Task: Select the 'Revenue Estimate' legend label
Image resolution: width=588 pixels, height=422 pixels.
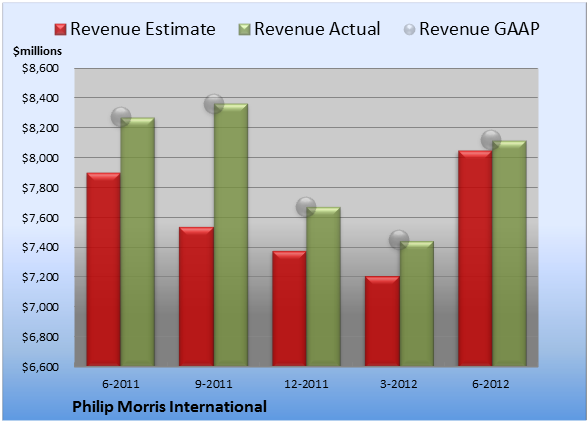Action: (x=143, y=29)
